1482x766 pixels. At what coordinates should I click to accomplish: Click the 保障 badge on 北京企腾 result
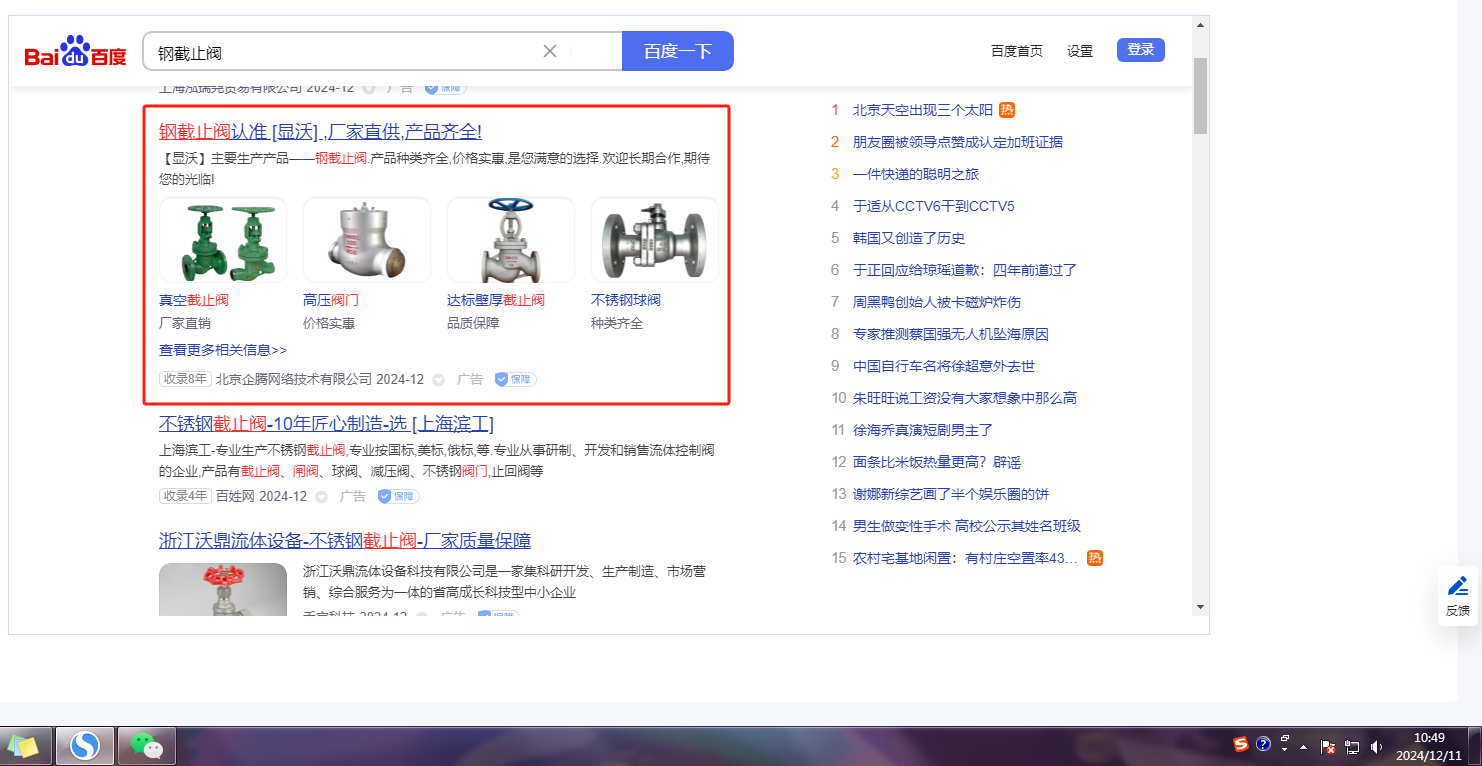click(x=515, y=380)
